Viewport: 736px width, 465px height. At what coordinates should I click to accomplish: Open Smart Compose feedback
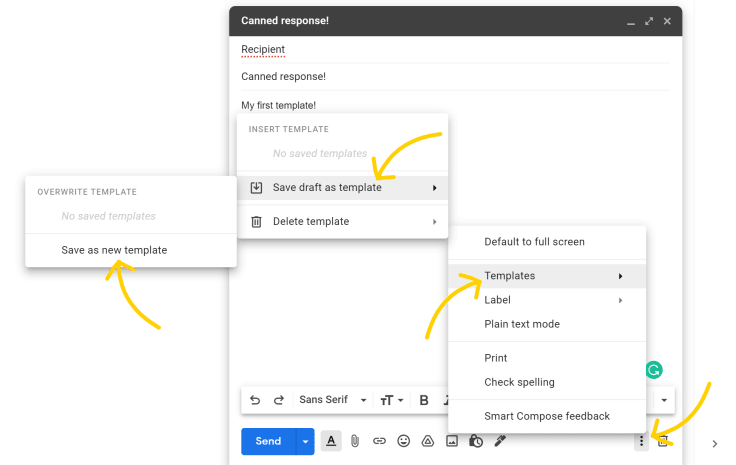(547, 416)
